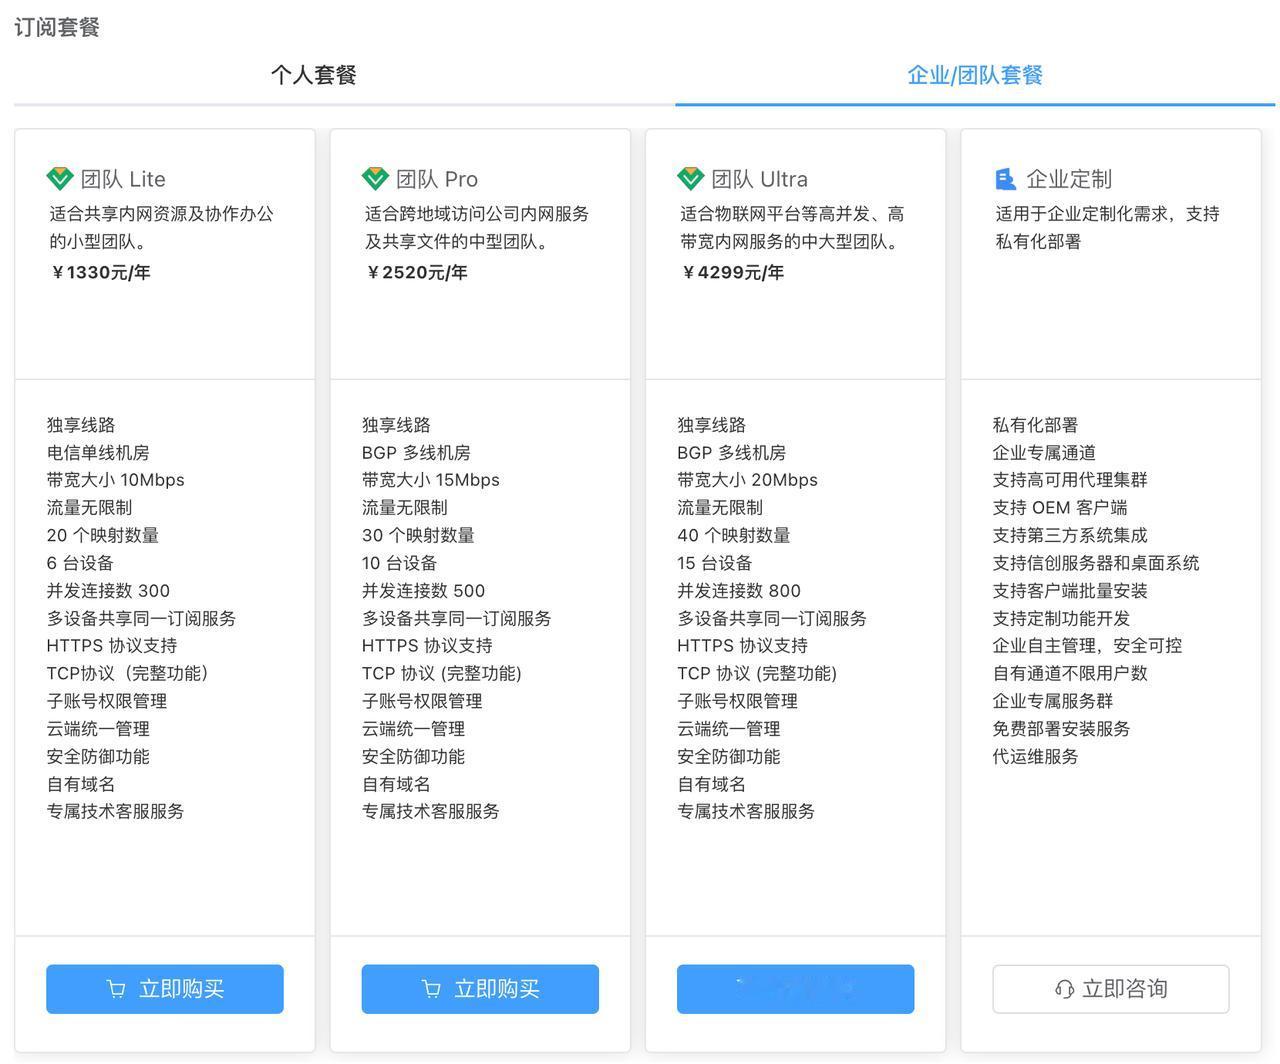Click the price ￥1330元/年 text
The image size is (1280, 1064).
[x=100, y=271]
